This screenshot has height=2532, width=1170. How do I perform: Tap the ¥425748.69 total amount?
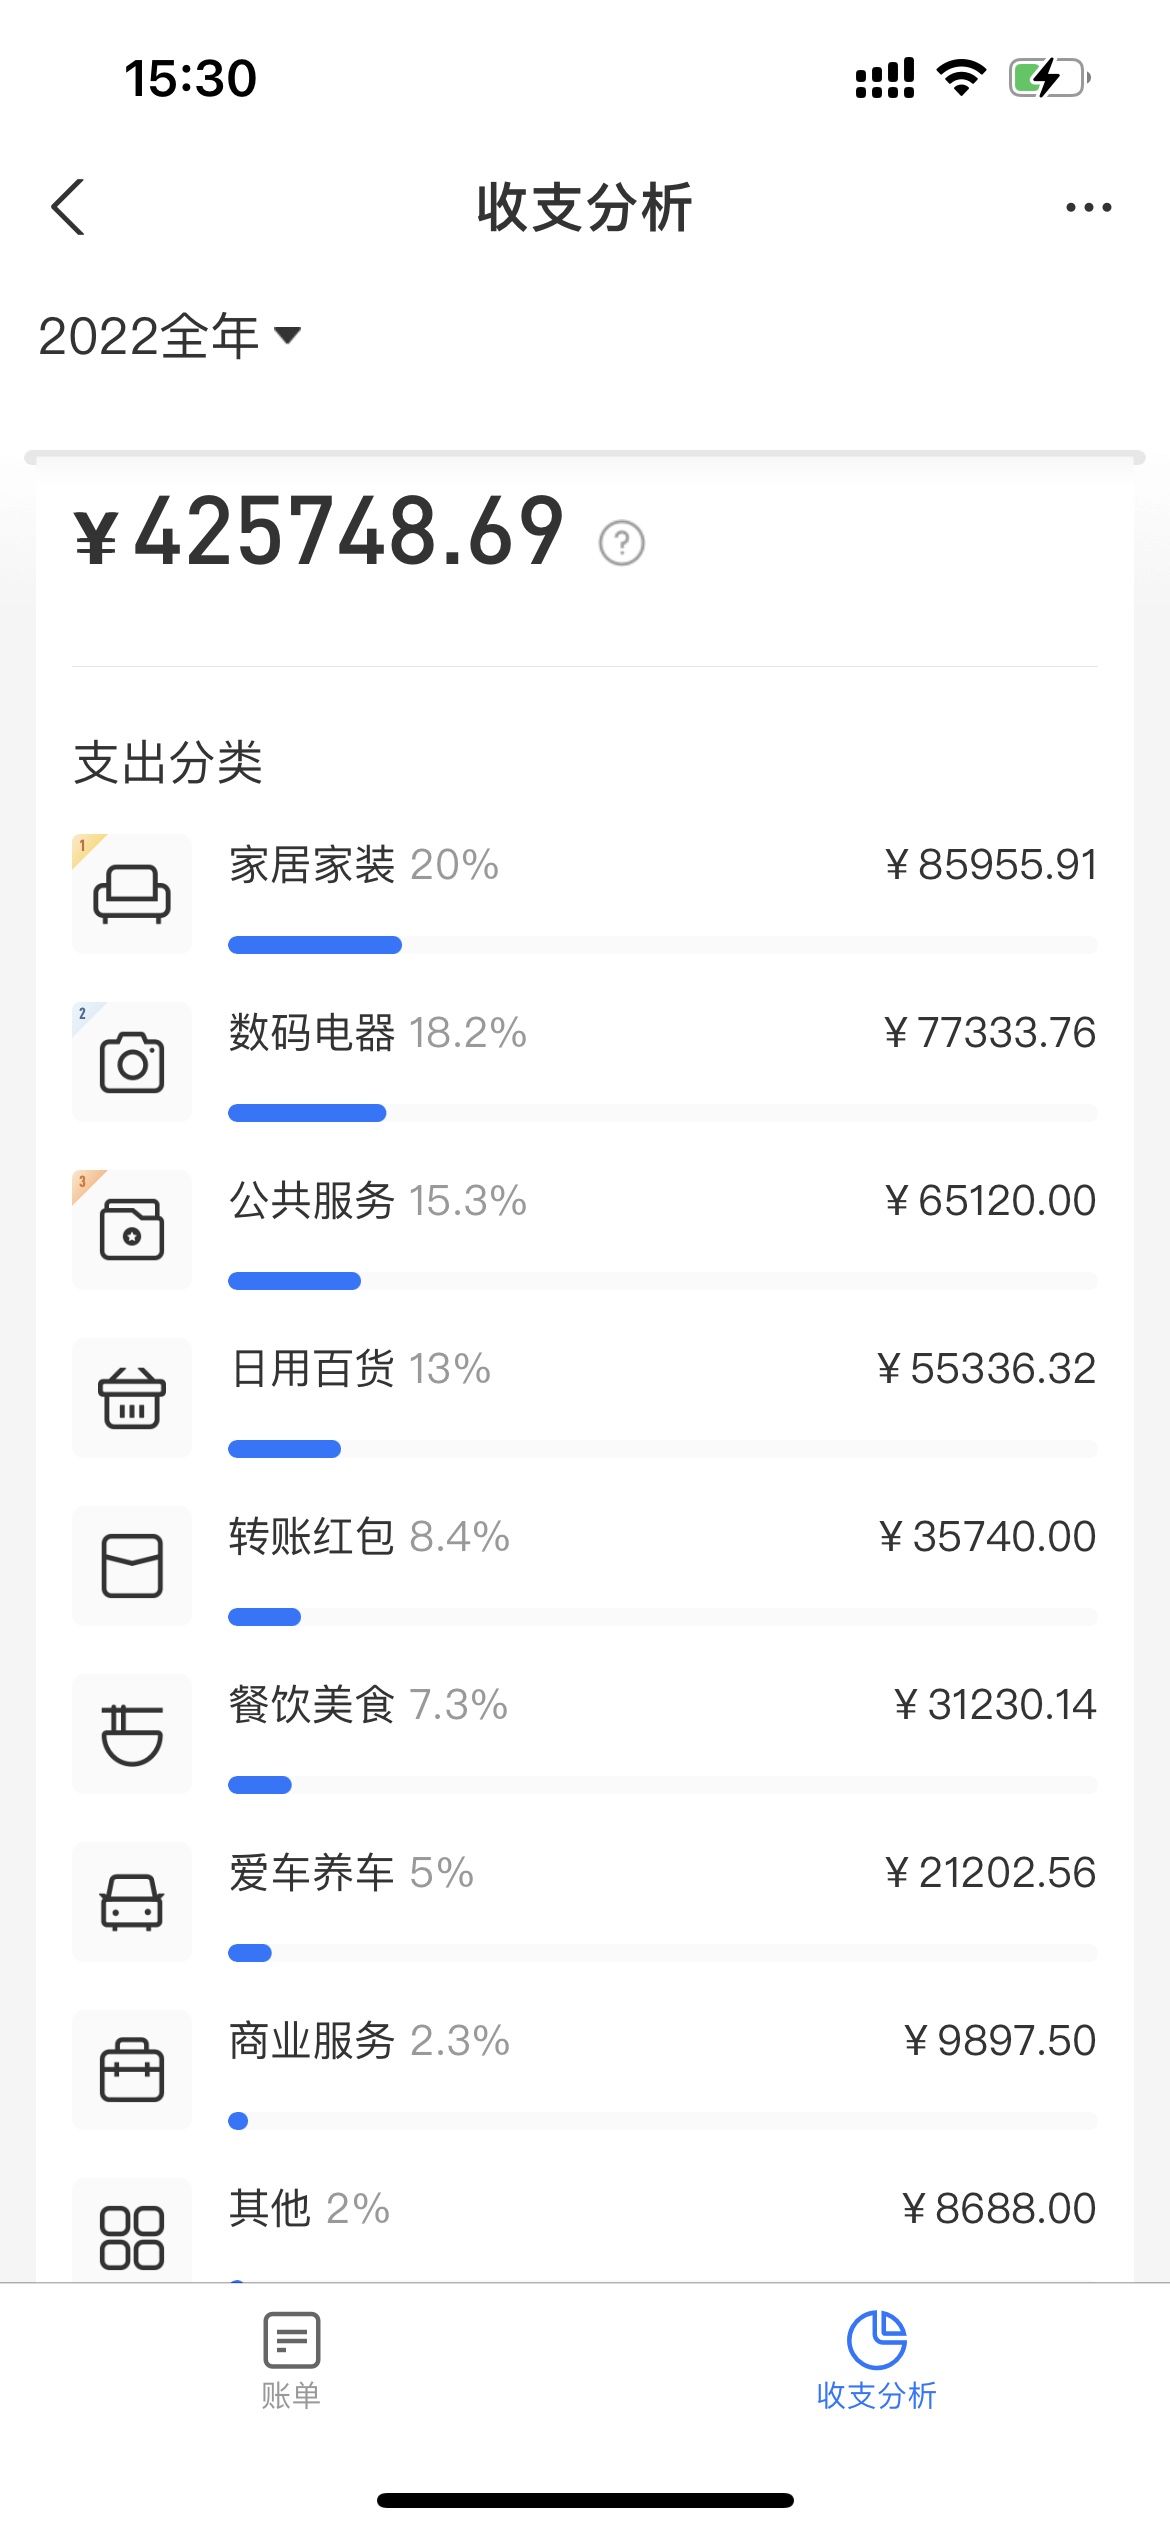click(x=320, y=532)
